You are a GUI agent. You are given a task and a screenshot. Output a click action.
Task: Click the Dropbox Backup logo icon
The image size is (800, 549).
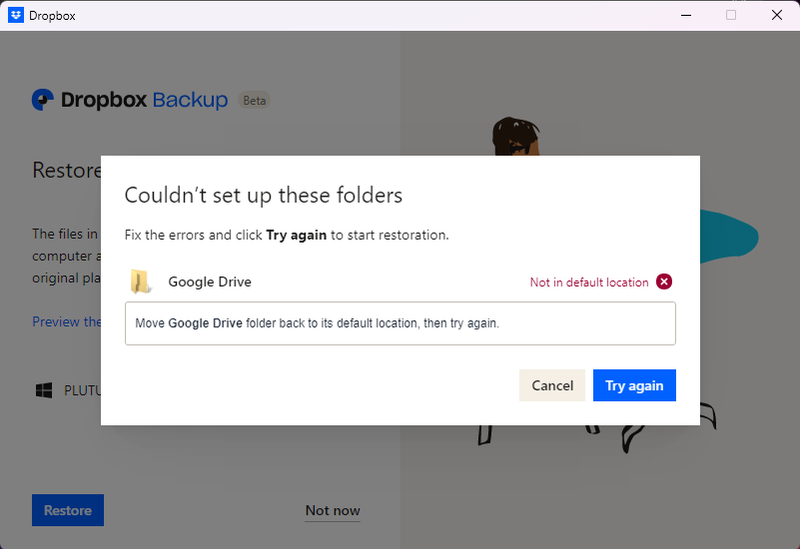(43, 100)
